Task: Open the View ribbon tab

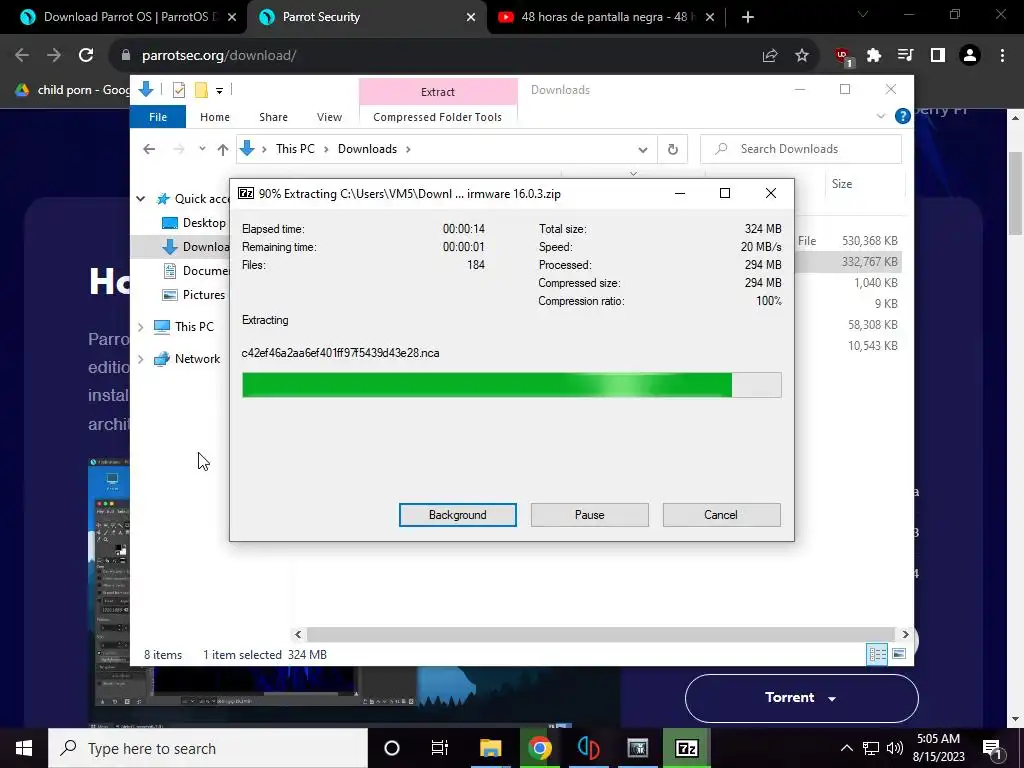Action: coord(329,117)
